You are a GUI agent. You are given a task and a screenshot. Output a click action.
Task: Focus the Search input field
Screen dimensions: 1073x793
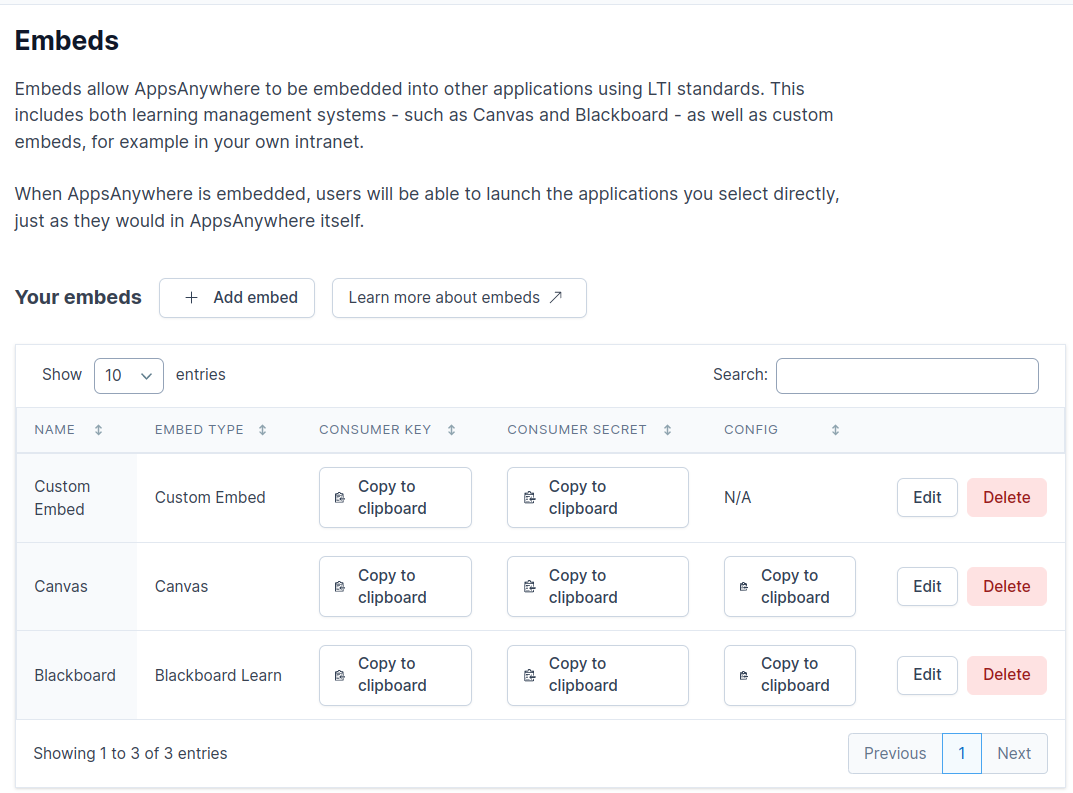pos(907,376)
